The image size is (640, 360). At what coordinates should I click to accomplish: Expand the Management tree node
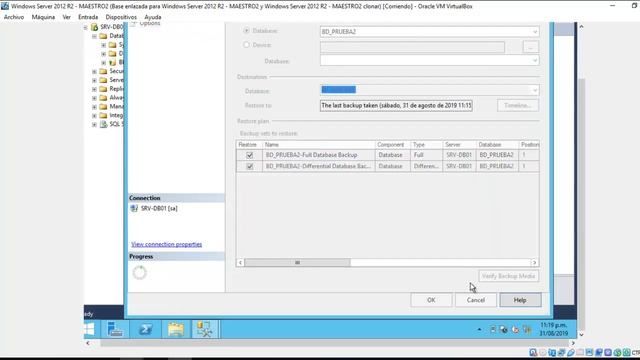coord(94,107)
